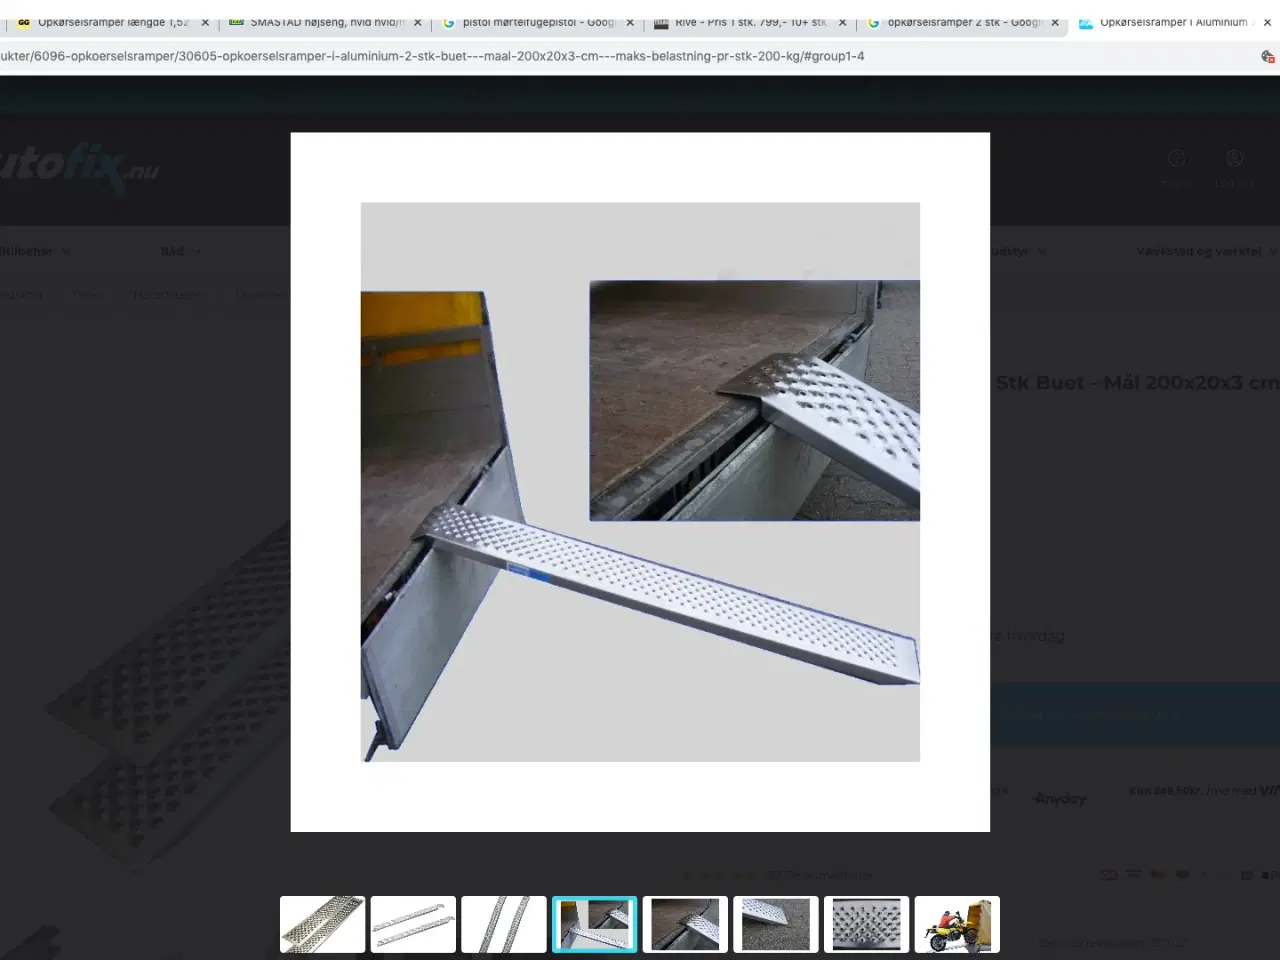Select the third thumbnail of two upright ramps
The height and width of the screenshot is (960, 1280).
tap(504, 924)
